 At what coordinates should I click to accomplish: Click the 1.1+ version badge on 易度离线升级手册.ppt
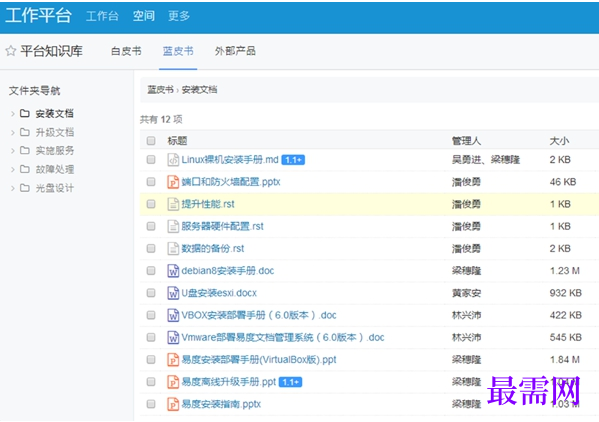pos(290,382)
